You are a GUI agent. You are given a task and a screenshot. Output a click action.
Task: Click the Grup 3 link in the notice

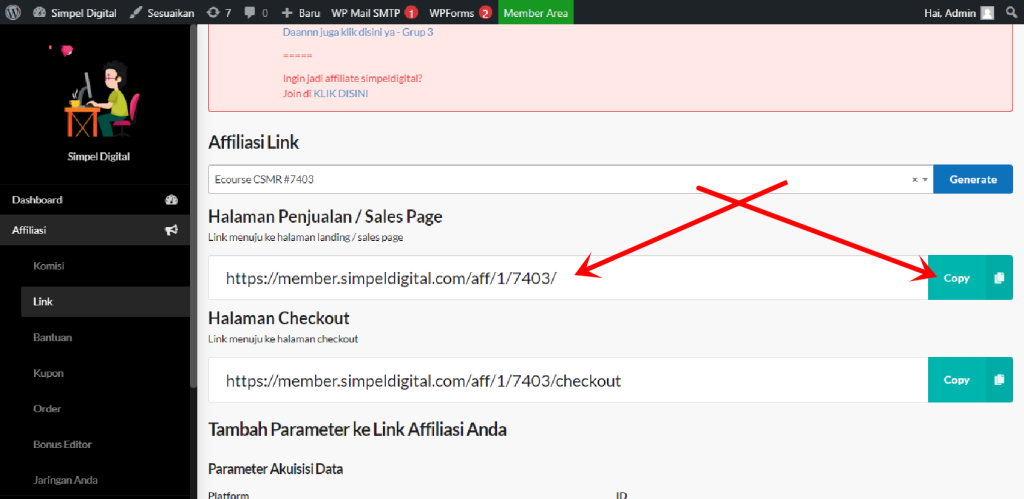[x=358, y=31]
